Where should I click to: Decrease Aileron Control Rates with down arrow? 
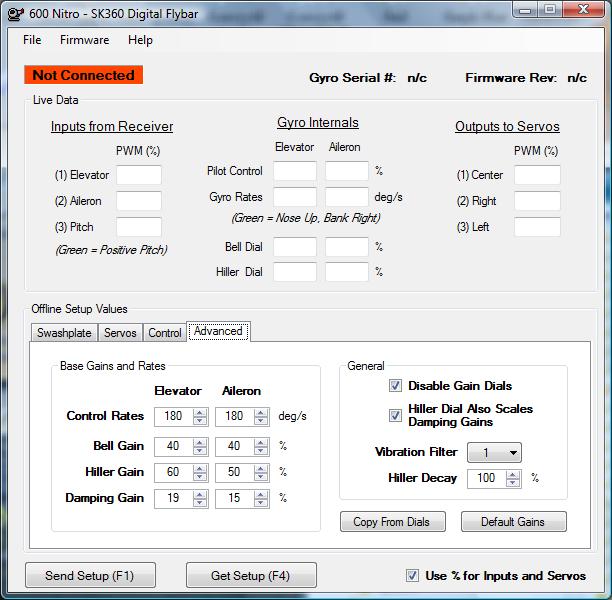pyautogui.click(x=260, y=421)
